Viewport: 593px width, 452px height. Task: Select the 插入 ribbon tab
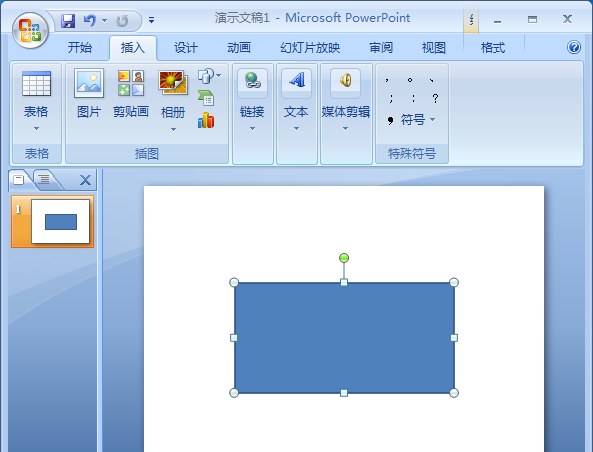(x=133, y=48)
